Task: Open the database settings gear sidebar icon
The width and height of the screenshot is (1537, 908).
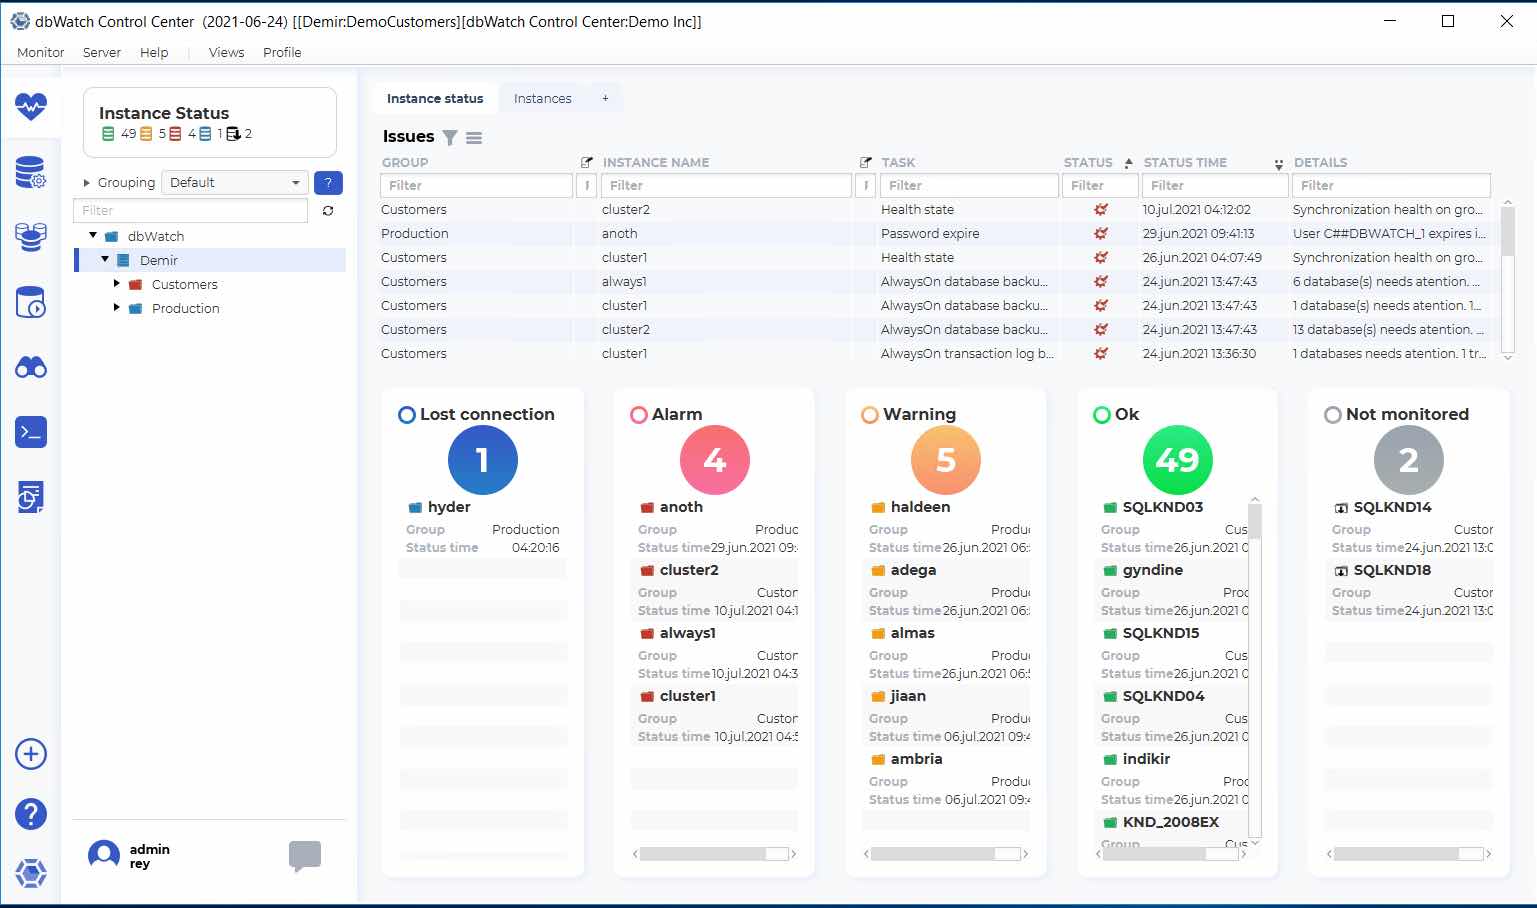Action: pos(31,173)
